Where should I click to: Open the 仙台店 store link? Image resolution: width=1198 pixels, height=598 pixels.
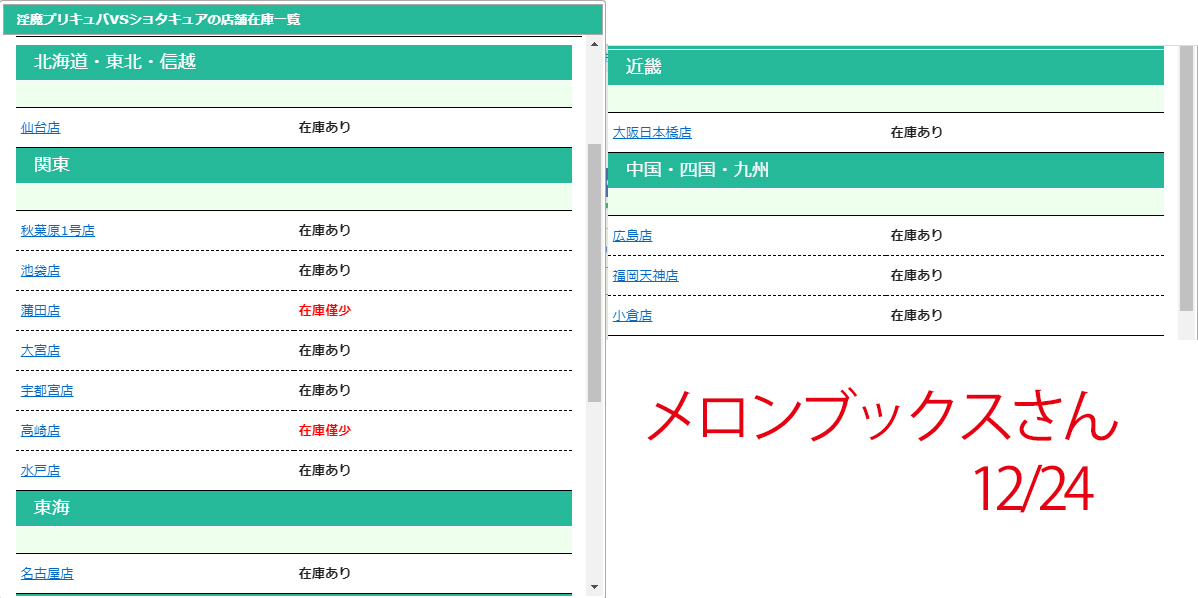point(40,128)
